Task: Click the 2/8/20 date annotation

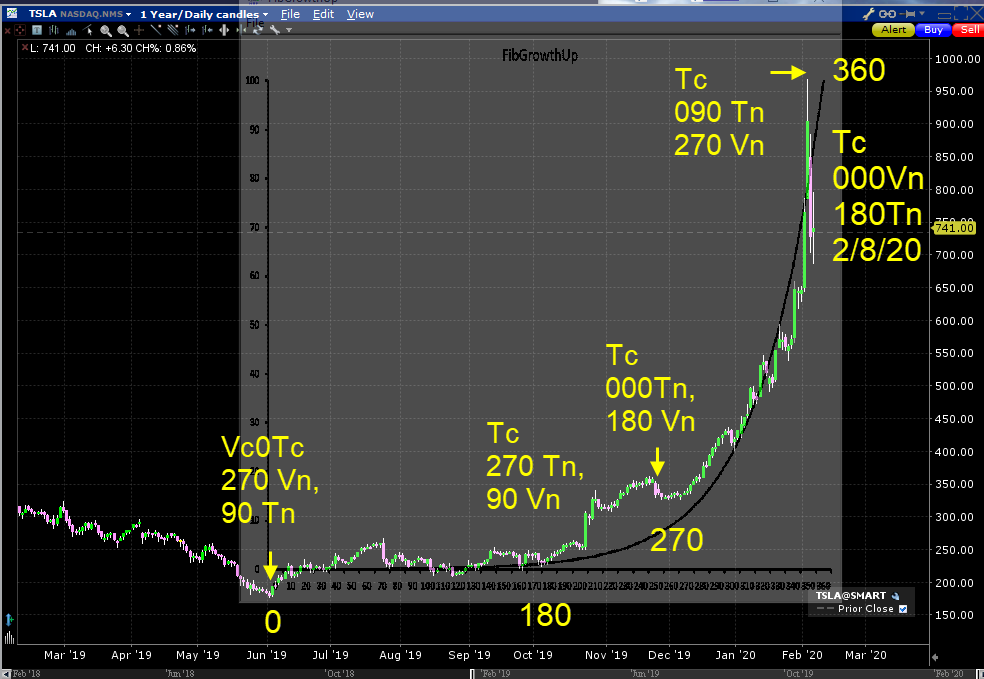Action: coord(877,250)
